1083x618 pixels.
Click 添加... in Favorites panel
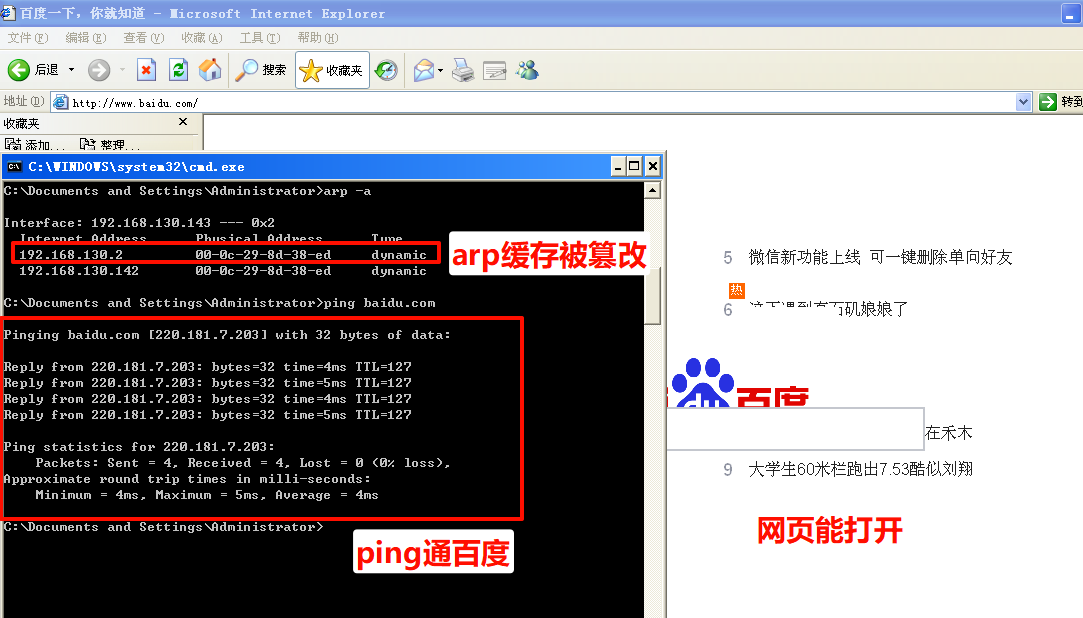[35, 144]
